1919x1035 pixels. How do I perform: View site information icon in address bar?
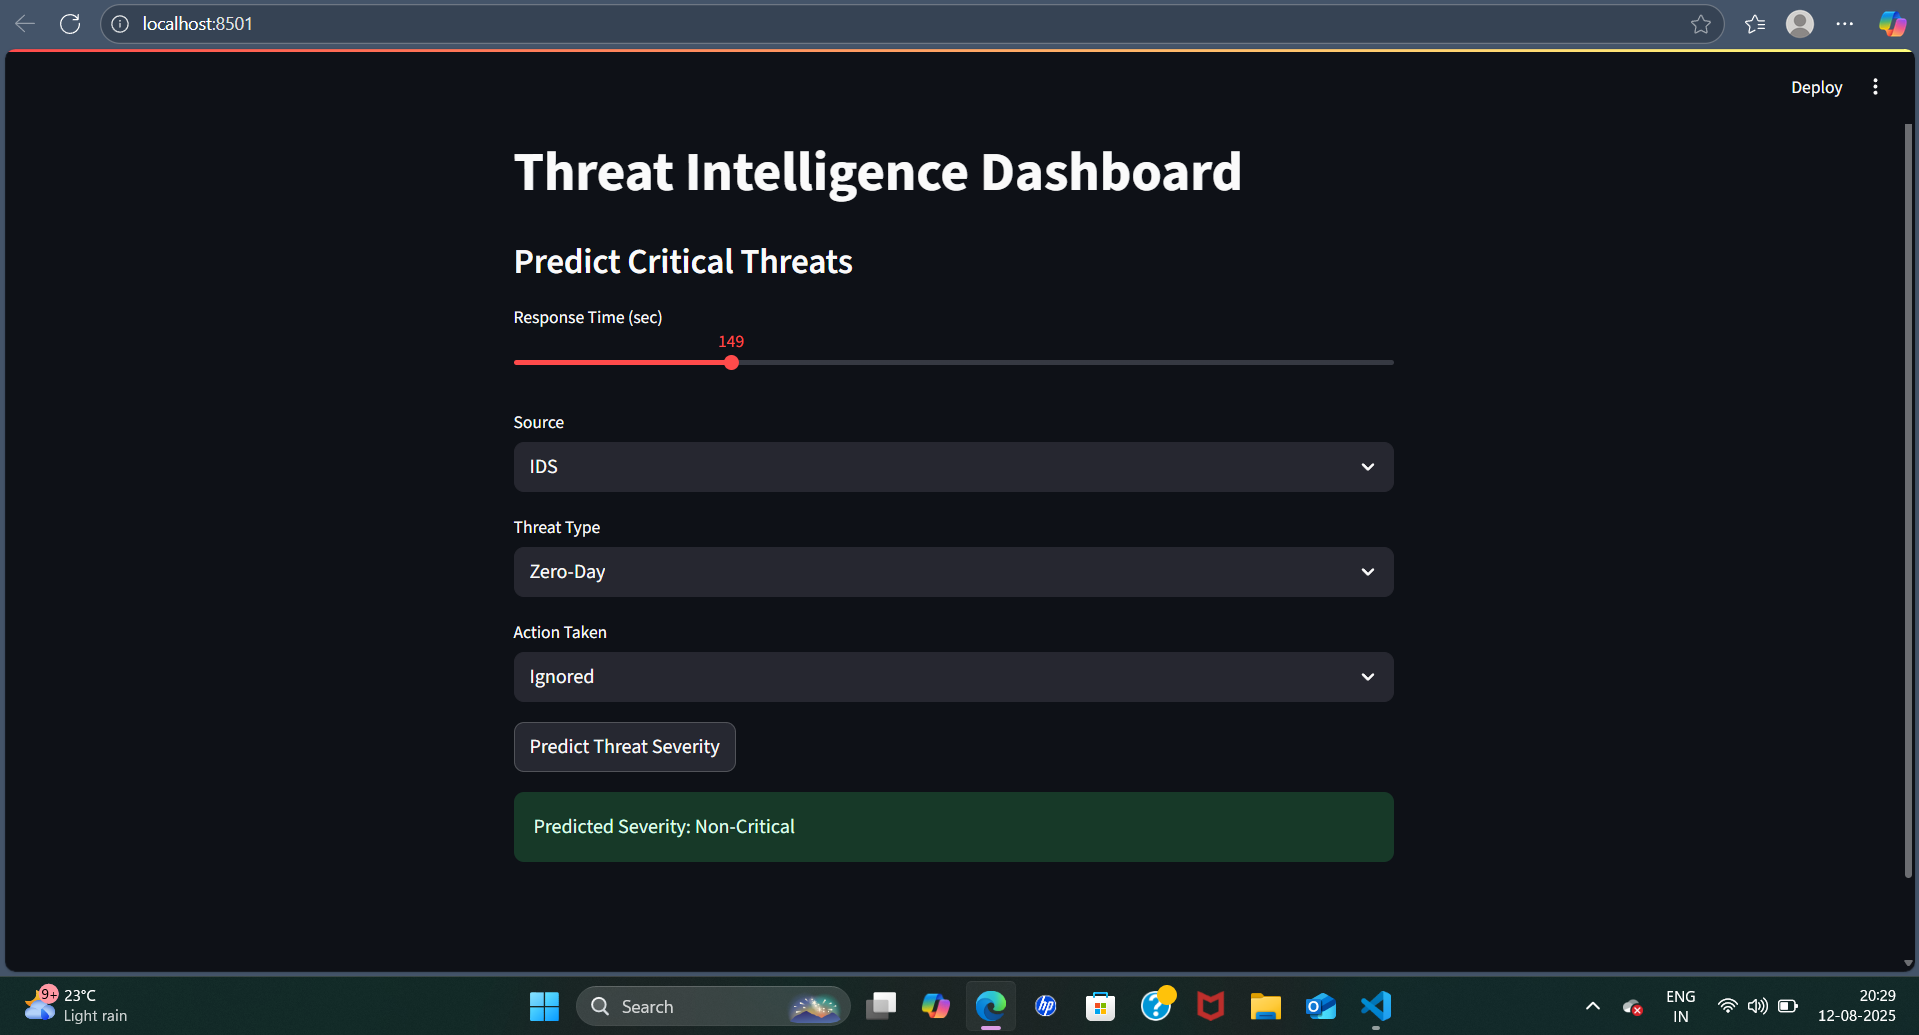coord(120,24)
